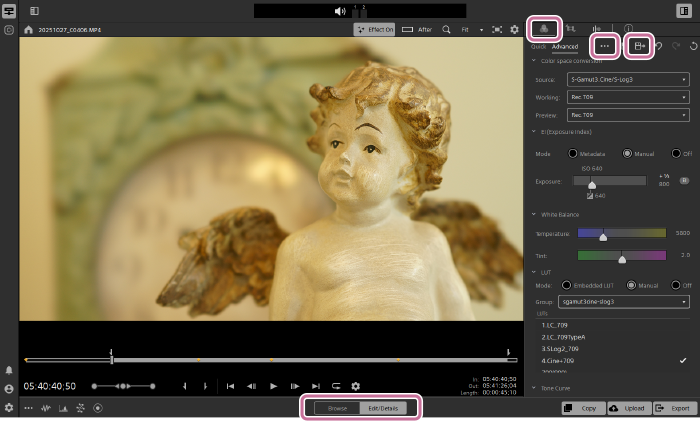Open the crop and transform tab icon
The height and width of the screenshot is (423, 700).
pyautogui.click(x=571, y=29)
